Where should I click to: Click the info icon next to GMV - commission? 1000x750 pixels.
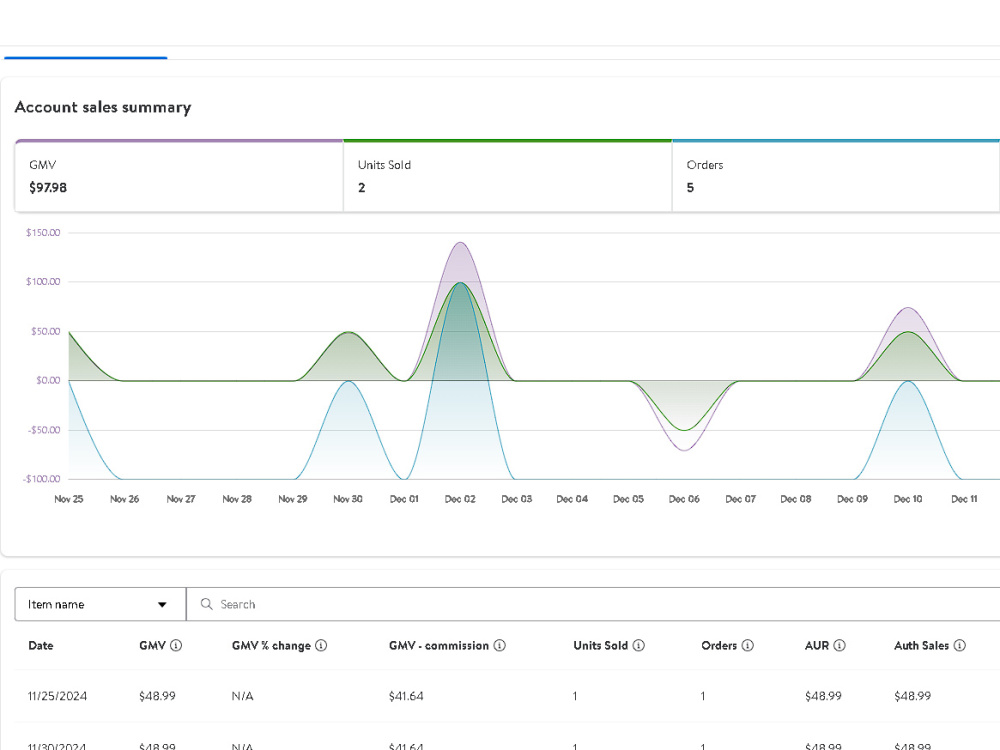[x=500, y=645]
